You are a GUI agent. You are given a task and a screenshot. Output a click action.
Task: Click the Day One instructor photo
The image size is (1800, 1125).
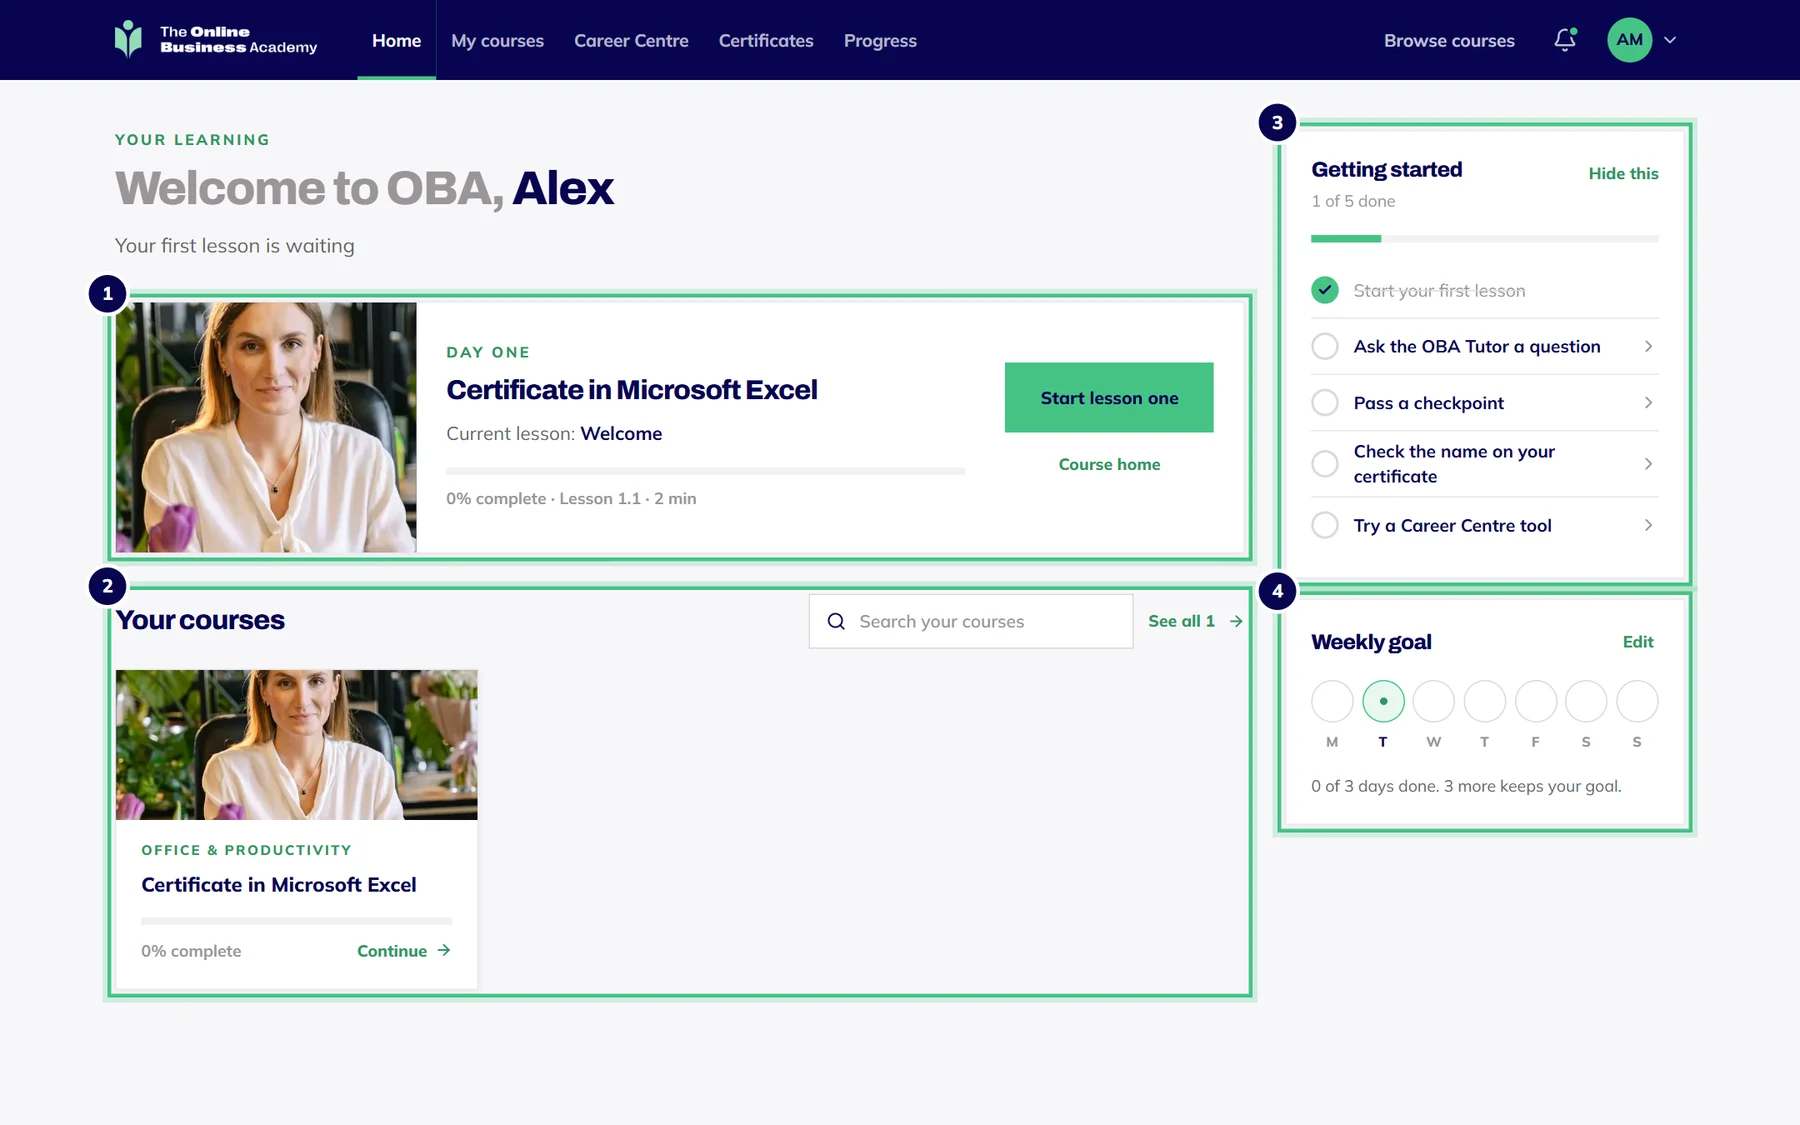pyautogui.click(x=266, y=427)
